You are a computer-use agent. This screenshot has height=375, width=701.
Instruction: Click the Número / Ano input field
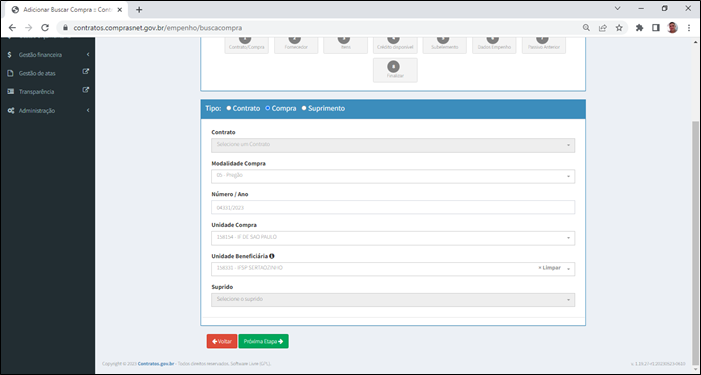(x=393, y=207)
